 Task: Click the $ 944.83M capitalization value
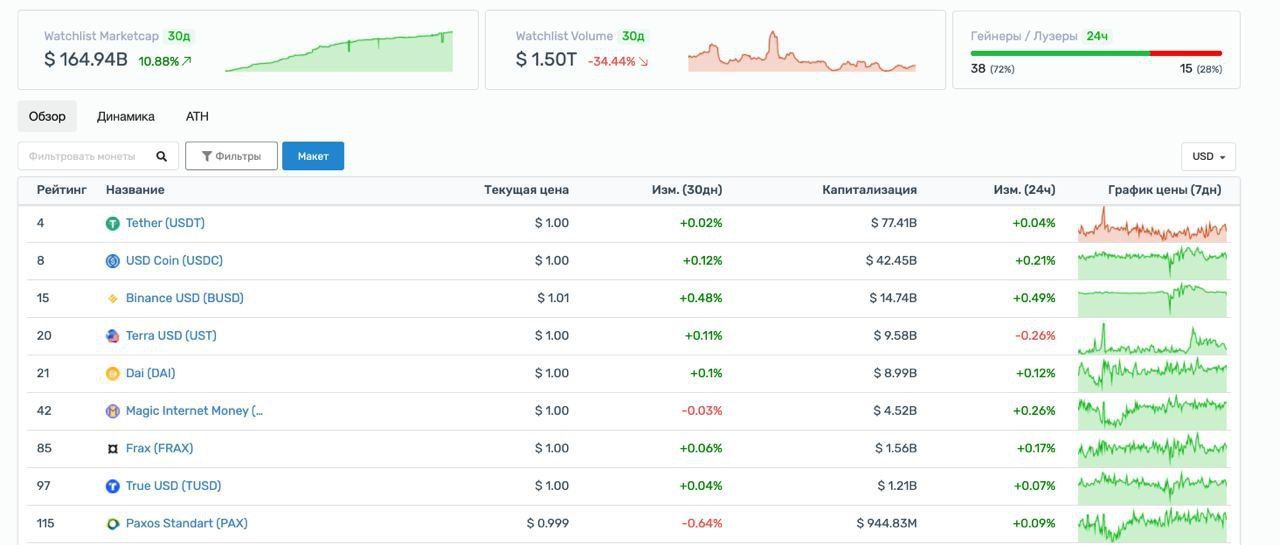[x=887, y=523]
